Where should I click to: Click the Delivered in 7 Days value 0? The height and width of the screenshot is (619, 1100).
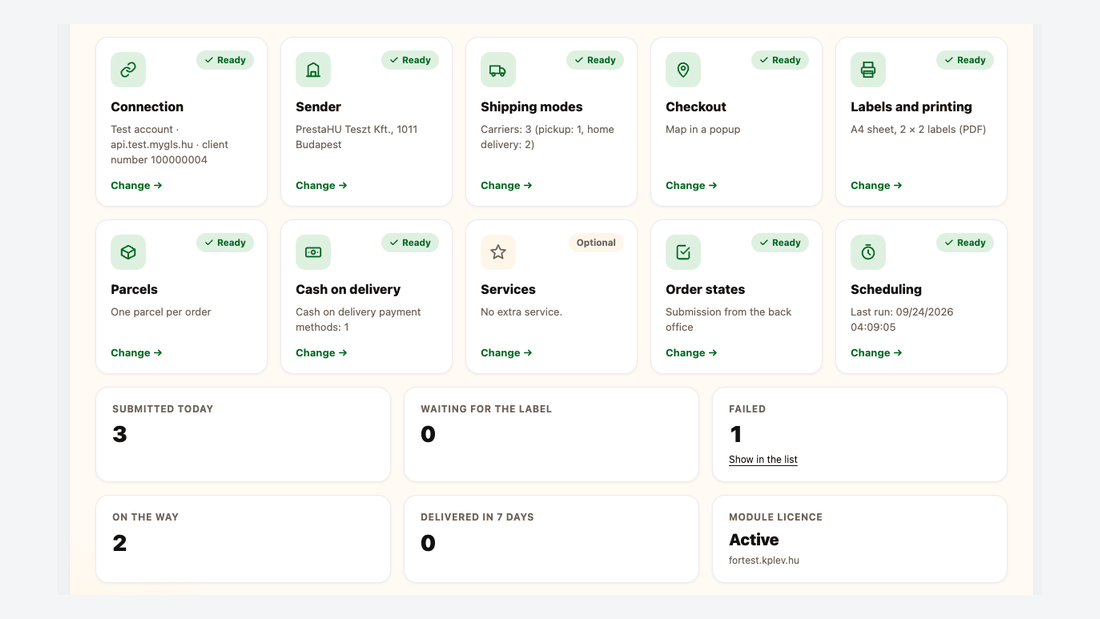(428, 543)
